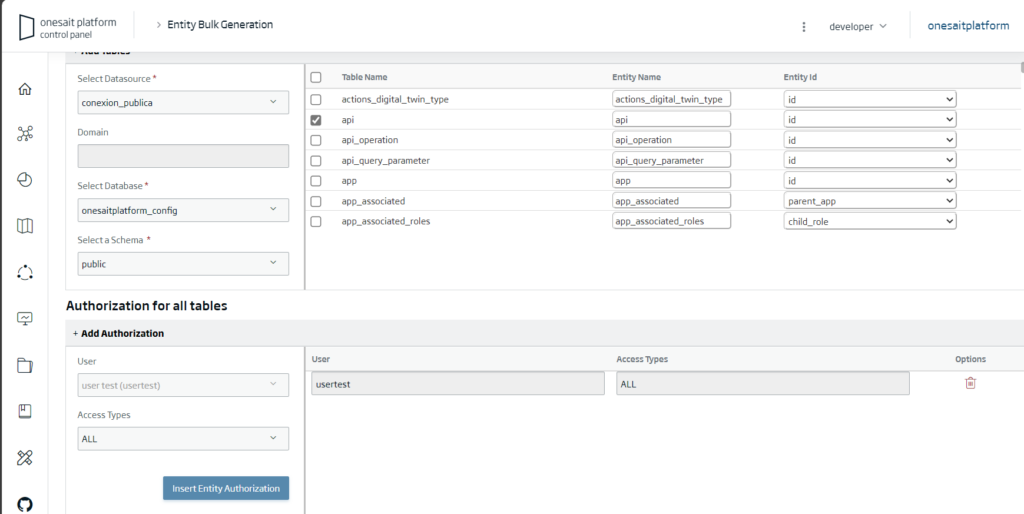Delete the usertest authorization with trash icon

[970, 383]
